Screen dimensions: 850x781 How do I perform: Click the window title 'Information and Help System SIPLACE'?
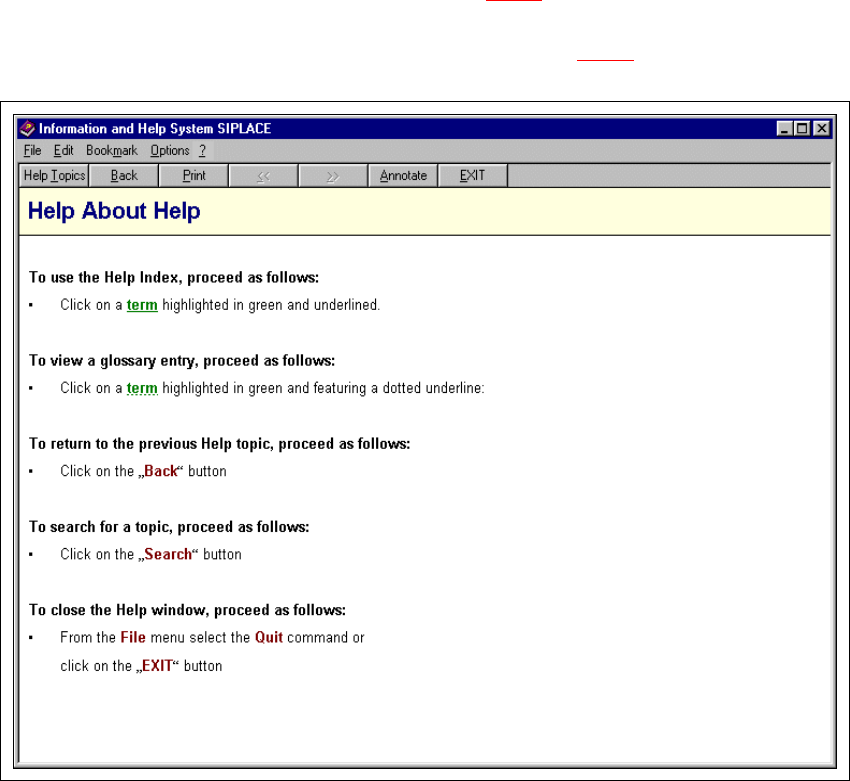point(155,128)
